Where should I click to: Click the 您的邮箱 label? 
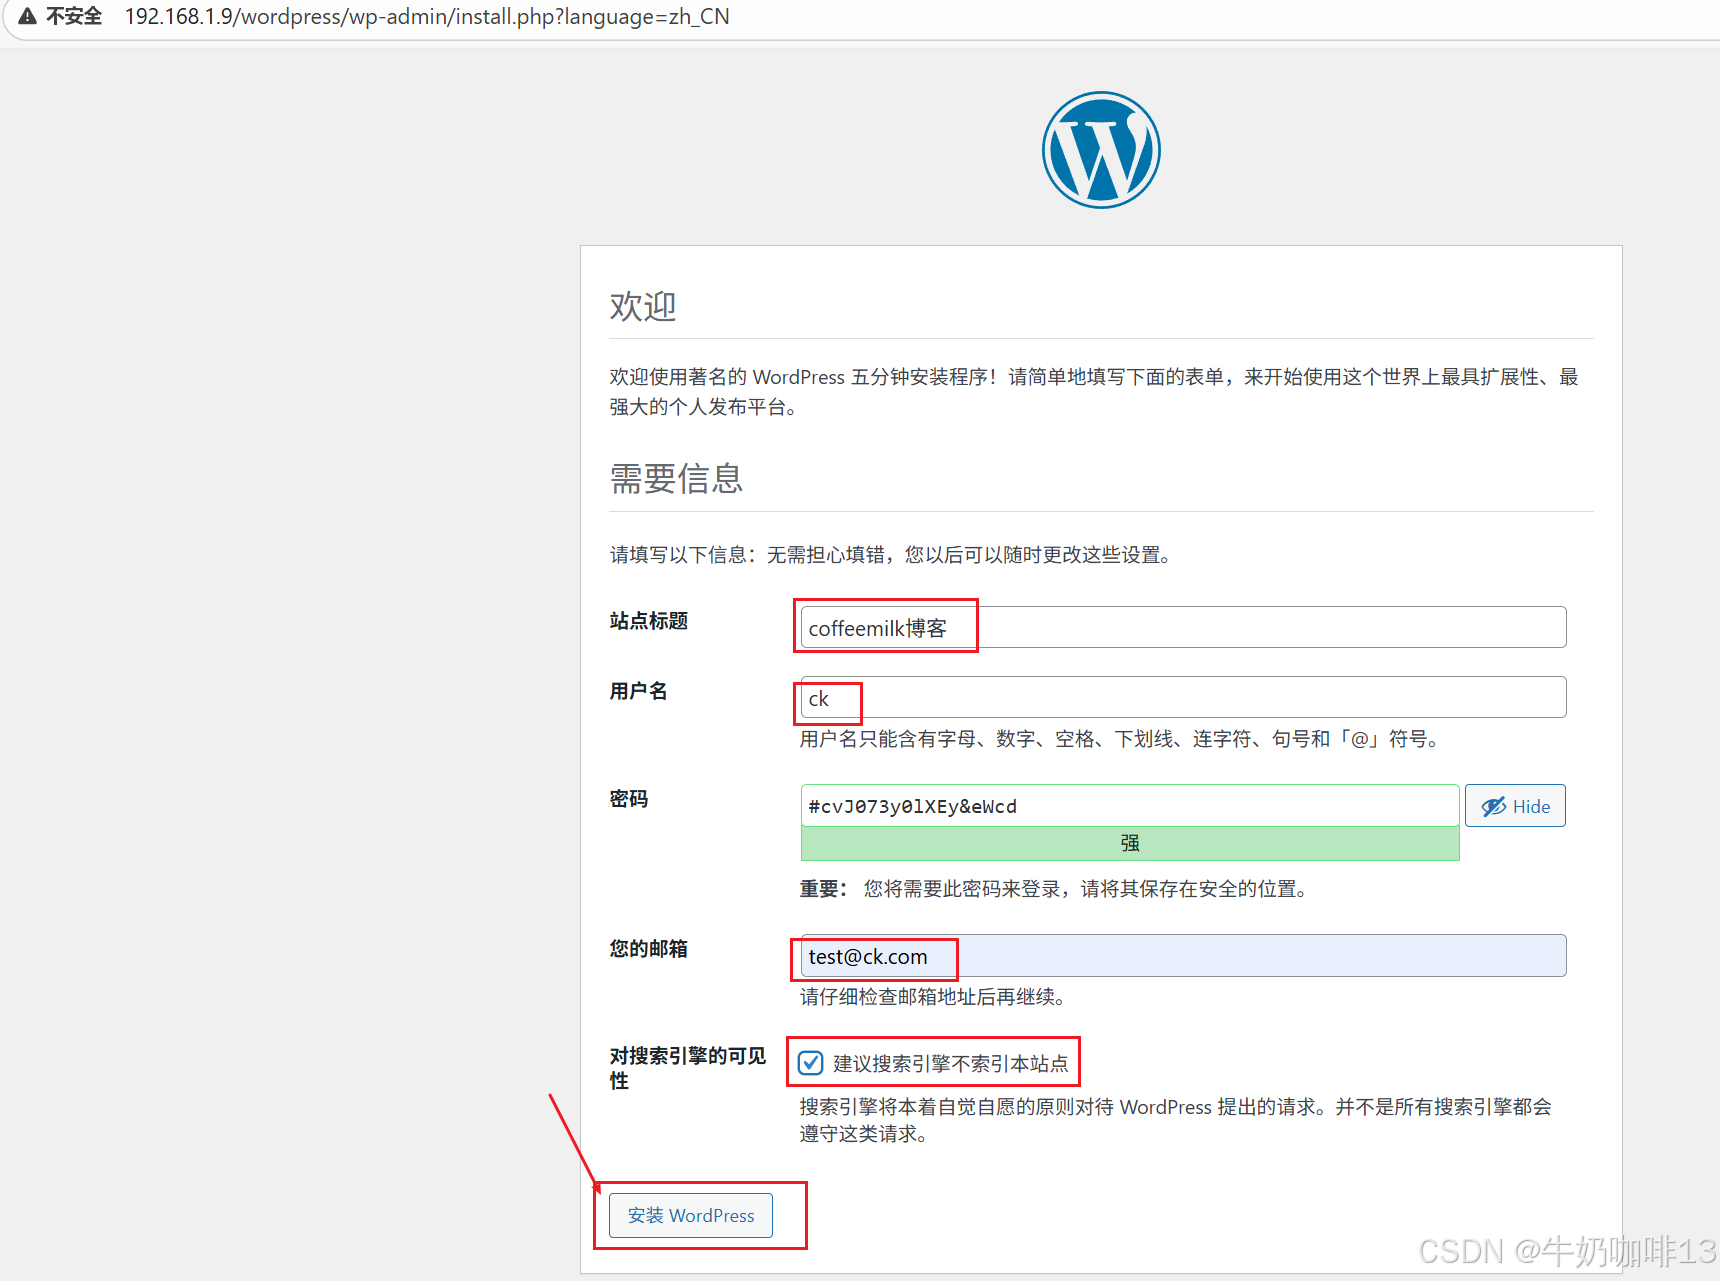649,949
